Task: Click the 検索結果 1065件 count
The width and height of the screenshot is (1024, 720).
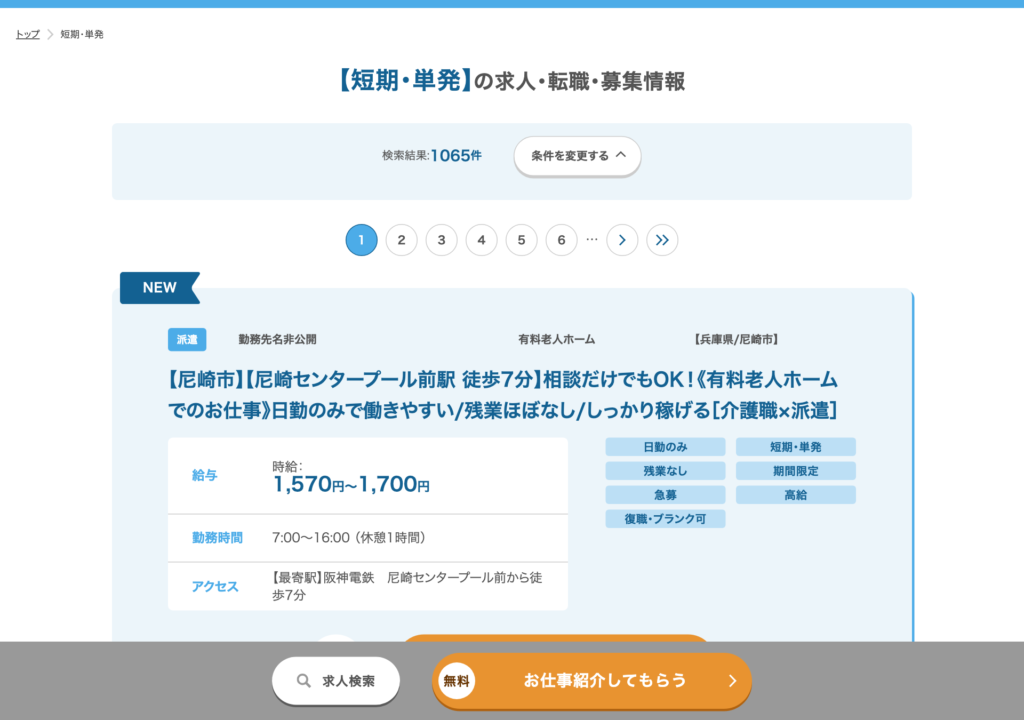Action: pos(432,155)
